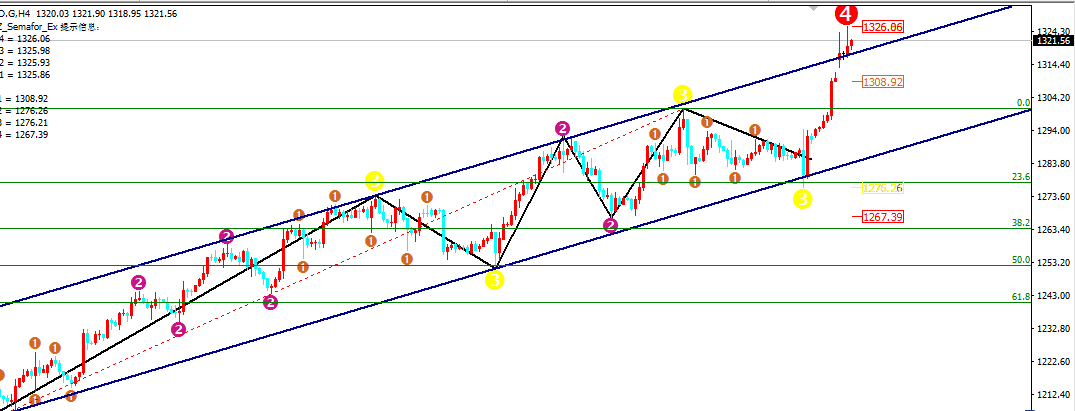Select the yellow 3 marker on the 50.0 line

[495, 279]
